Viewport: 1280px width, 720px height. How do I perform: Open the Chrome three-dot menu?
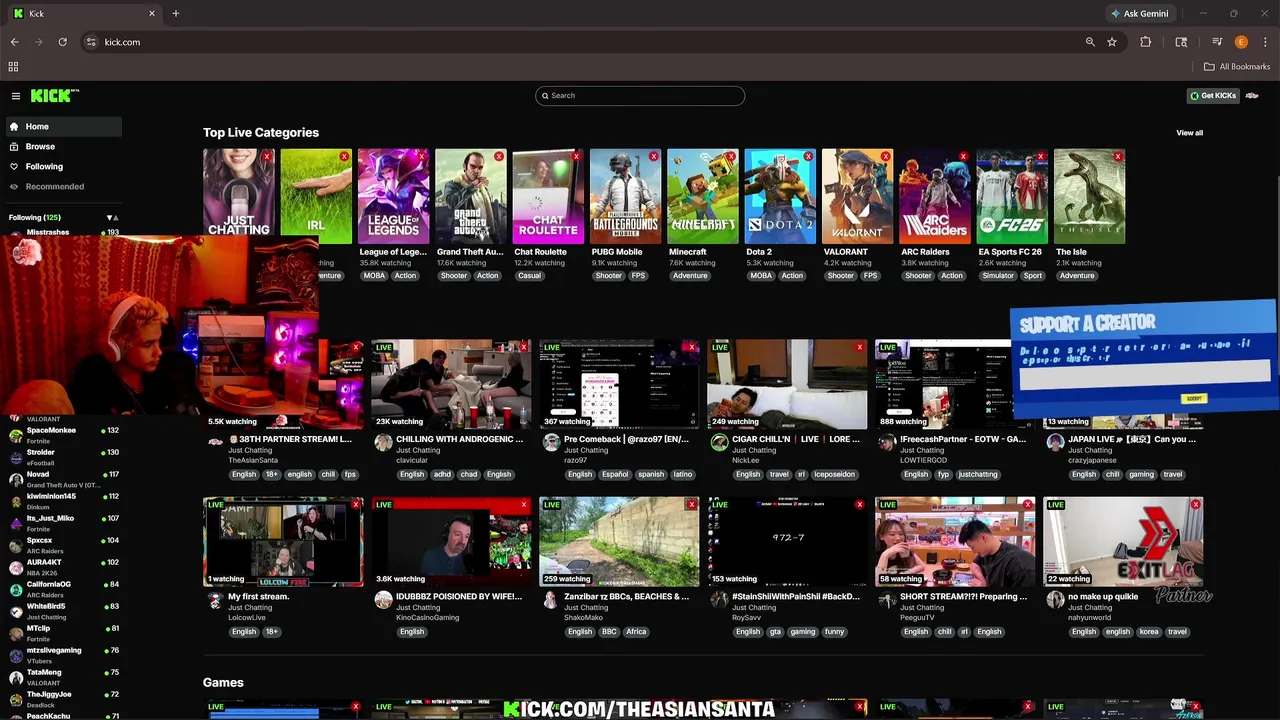pyautogui.click(x=1265, y=42)
